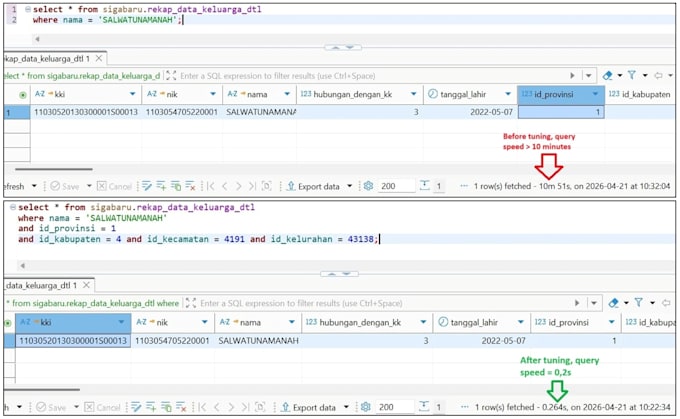Viewport: 680px width, 419px height.
Task: Click the funnel filter icon in lower result panel
Action: [638, 302]
